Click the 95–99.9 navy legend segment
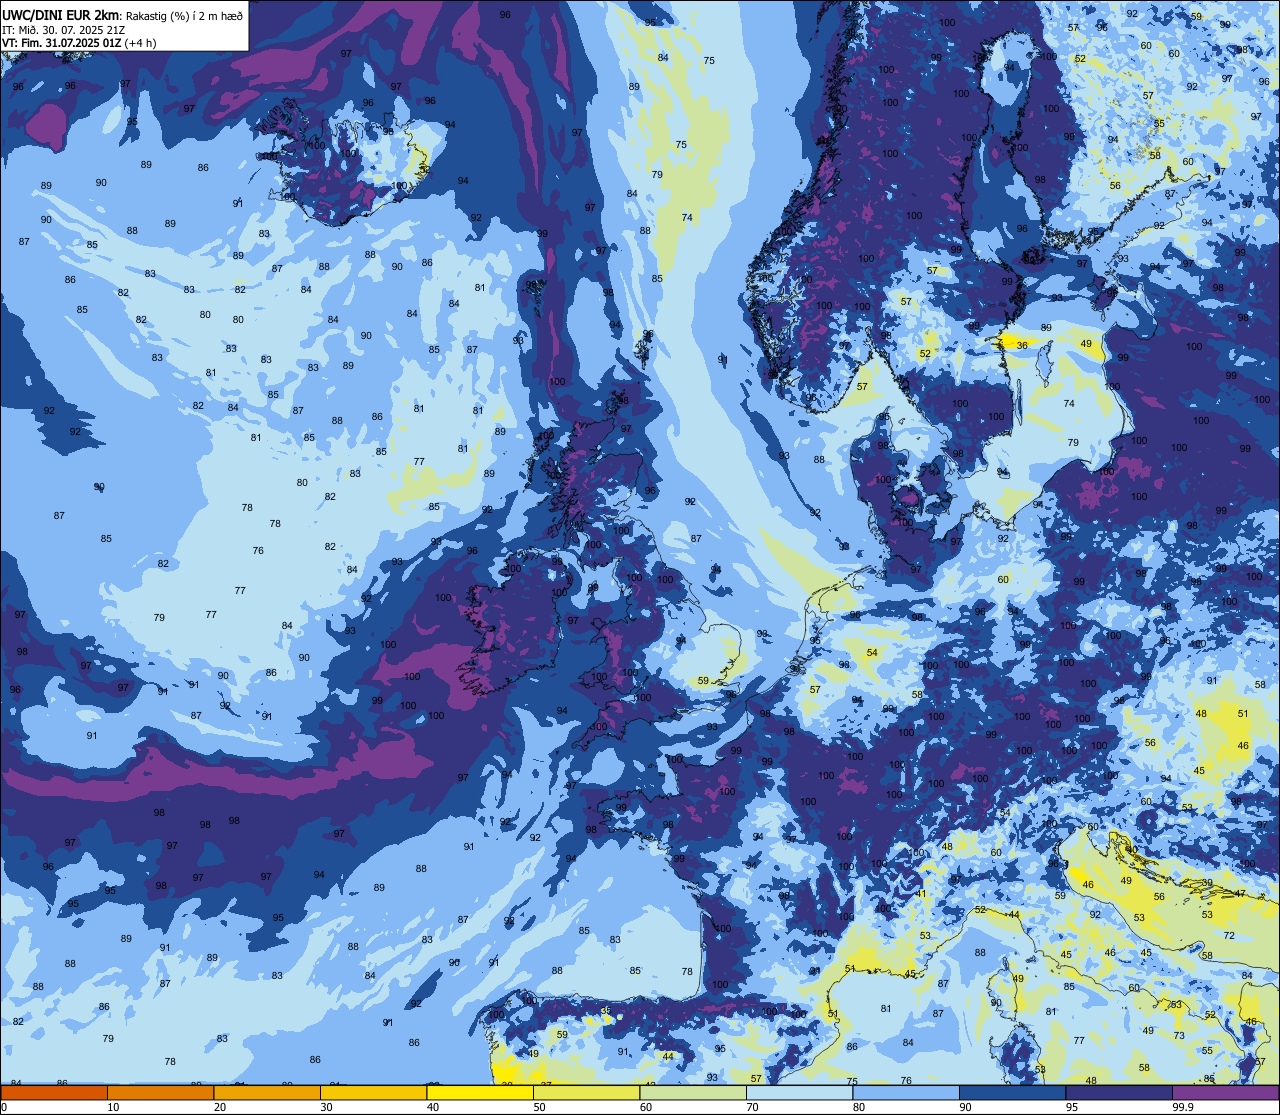1280x1115 pixels. pyautogui.click(x=1119, y=1092)
